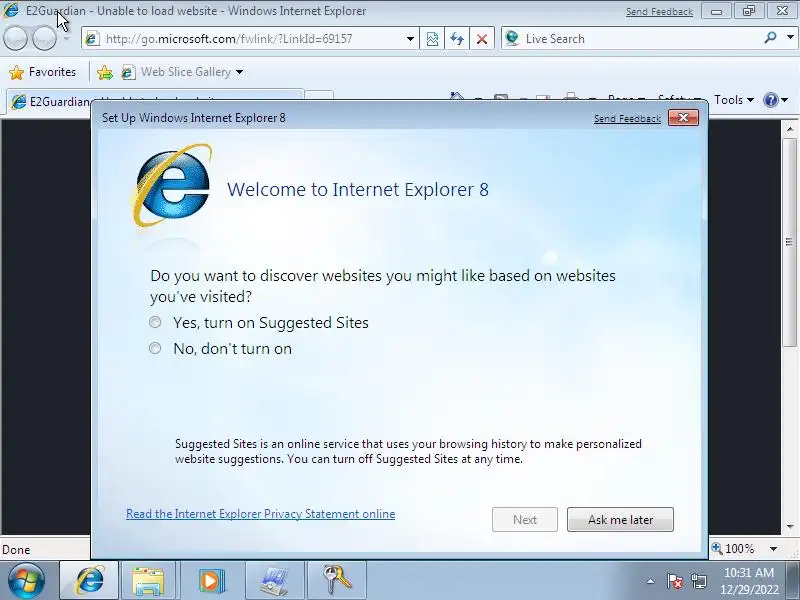The height and width of the screenshot is (600, 800).
Task: Click the Done status bar text
Action: 16,550
